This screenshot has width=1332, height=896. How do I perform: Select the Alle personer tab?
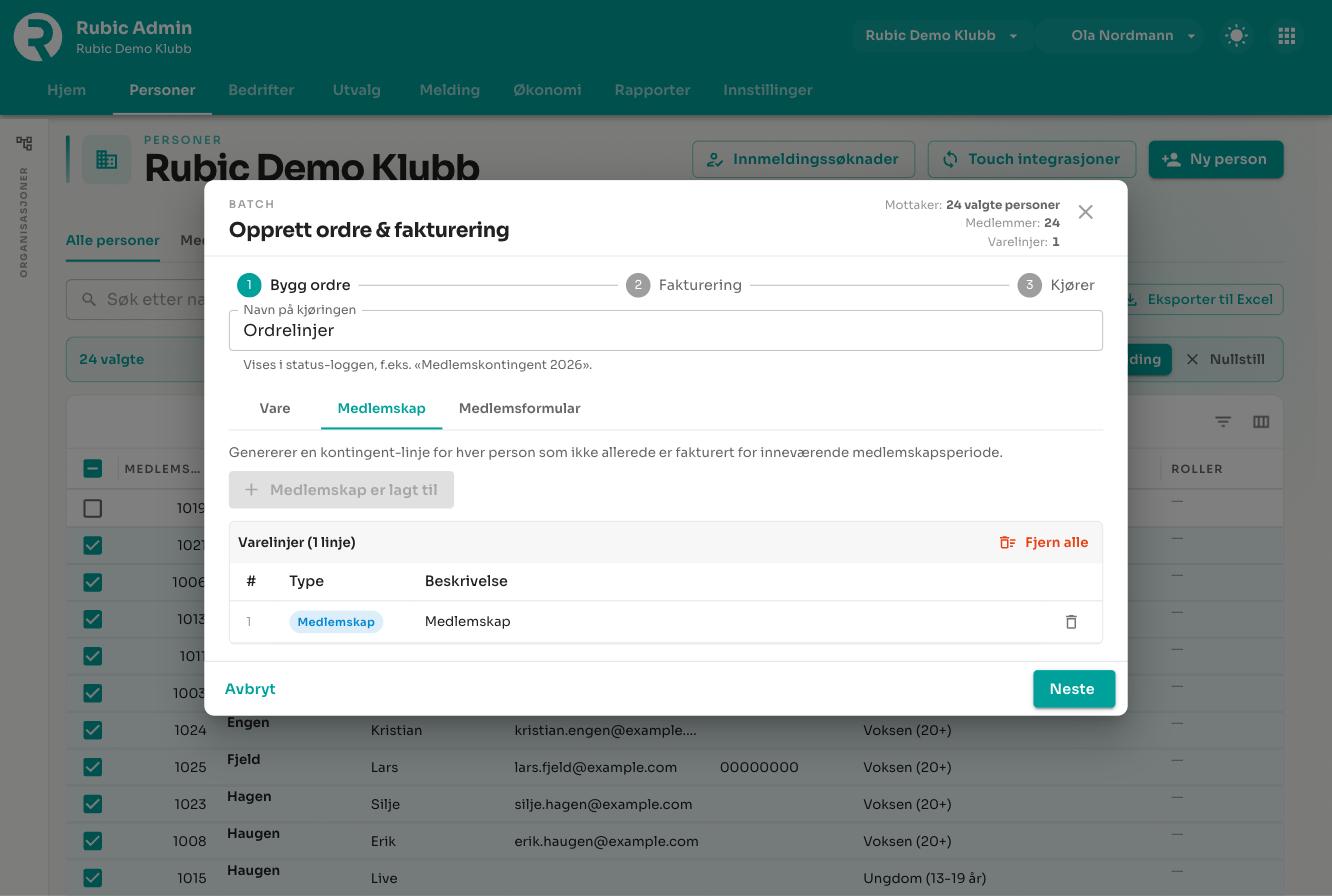pyautogui.click(x=113, y=241)
